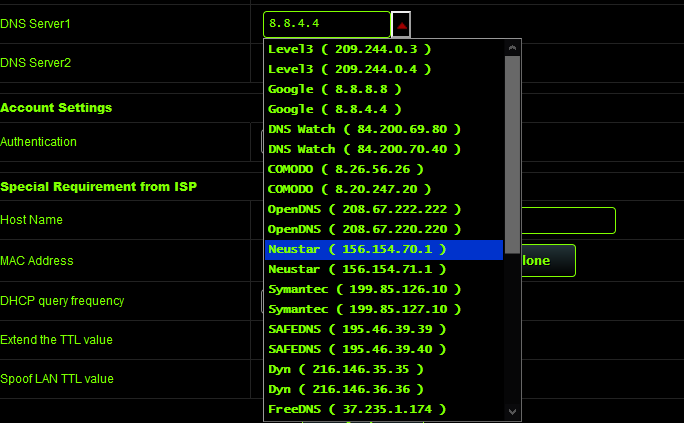Click the DNS Server2 label

click(x=35, y=63)
